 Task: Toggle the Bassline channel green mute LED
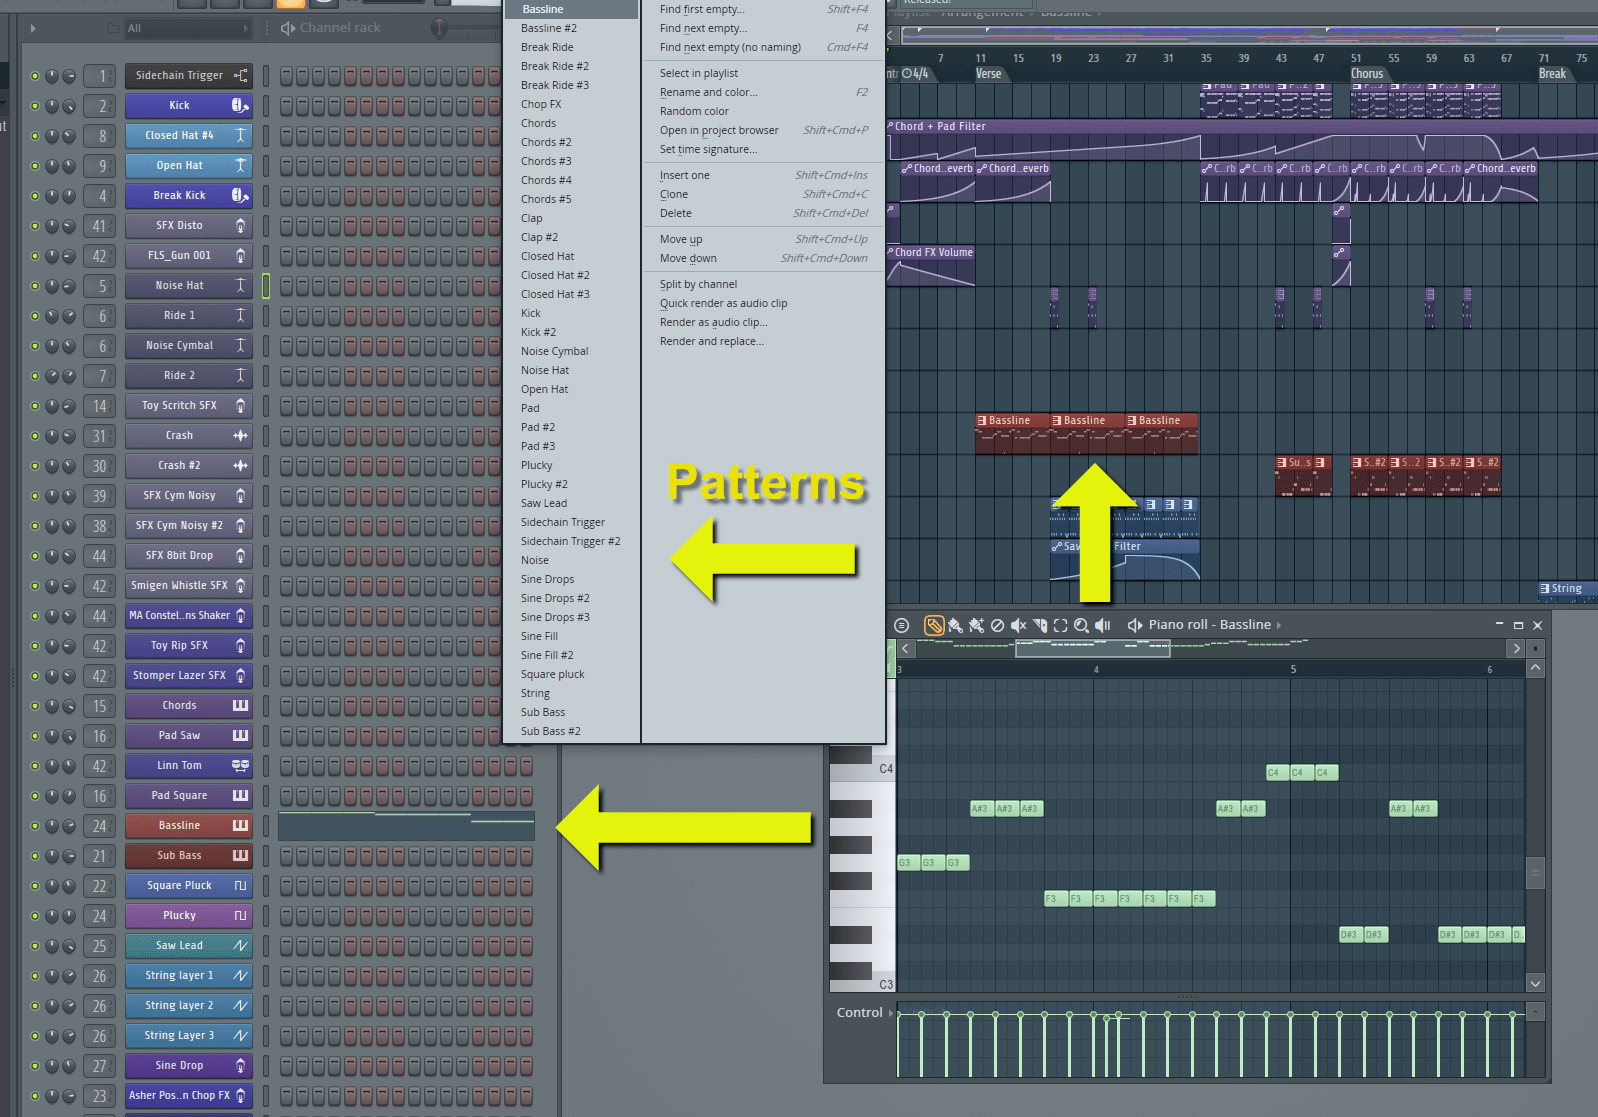click(35, 826)
